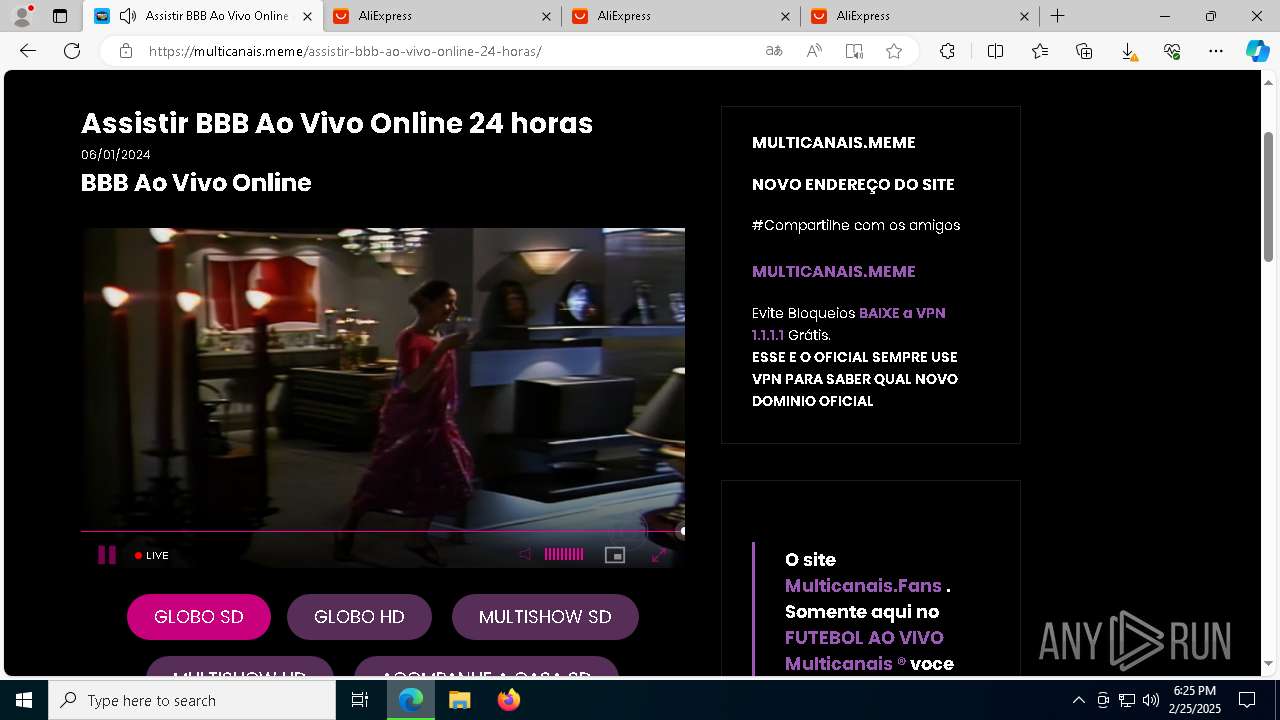Viewport: 1280px width, 720px height.
Task: Open Browser essentials icon
Action: [x=1172, y=51]
